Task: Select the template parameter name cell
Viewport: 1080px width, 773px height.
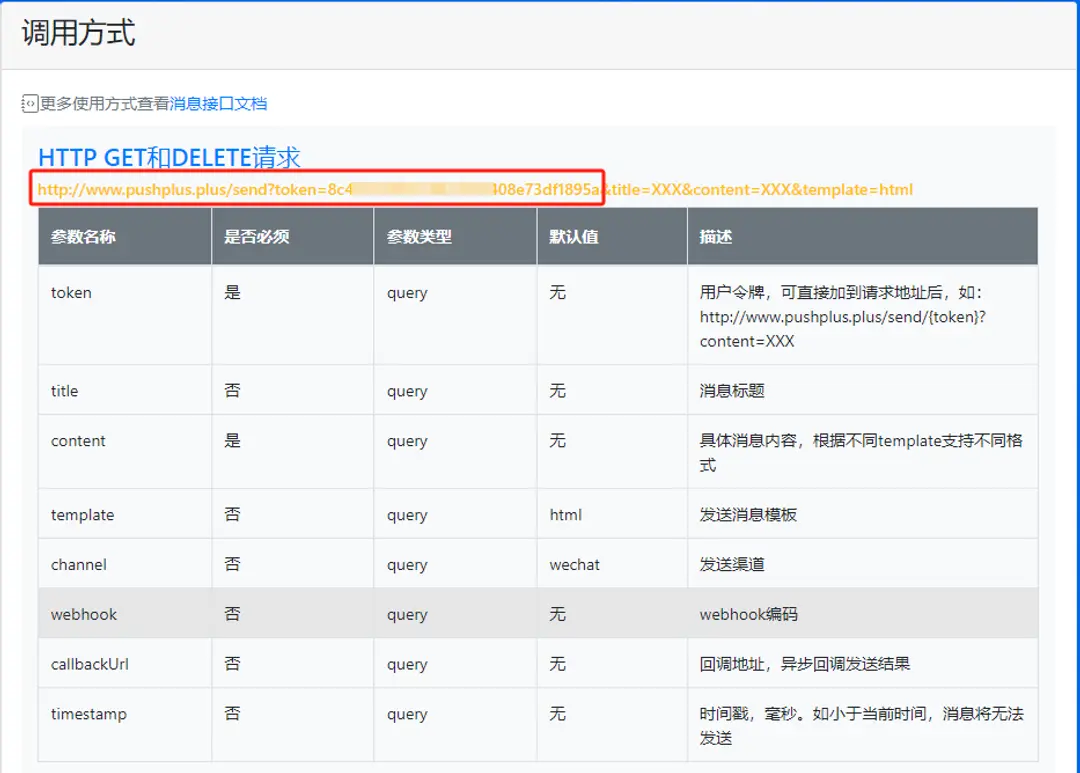Action: 125,514
